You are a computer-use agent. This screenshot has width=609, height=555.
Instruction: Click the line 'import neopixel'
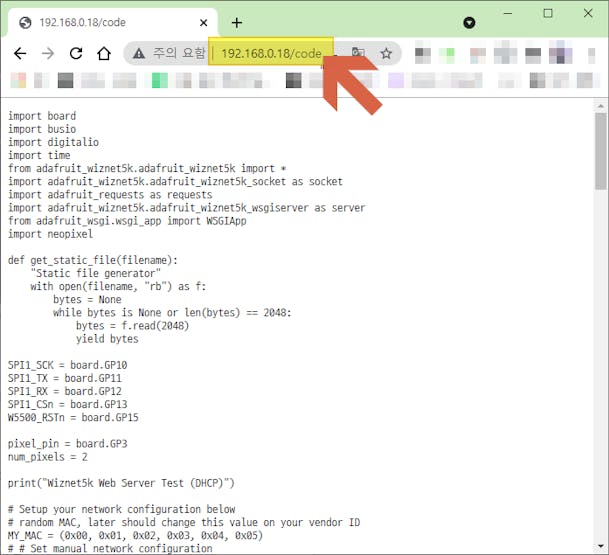50,234
